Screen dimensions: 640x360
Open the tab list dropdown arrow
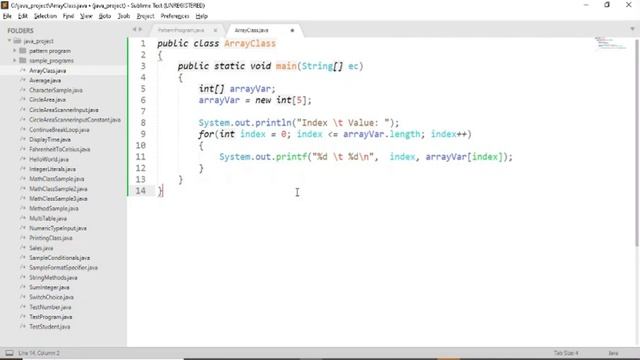click(632, 29)
